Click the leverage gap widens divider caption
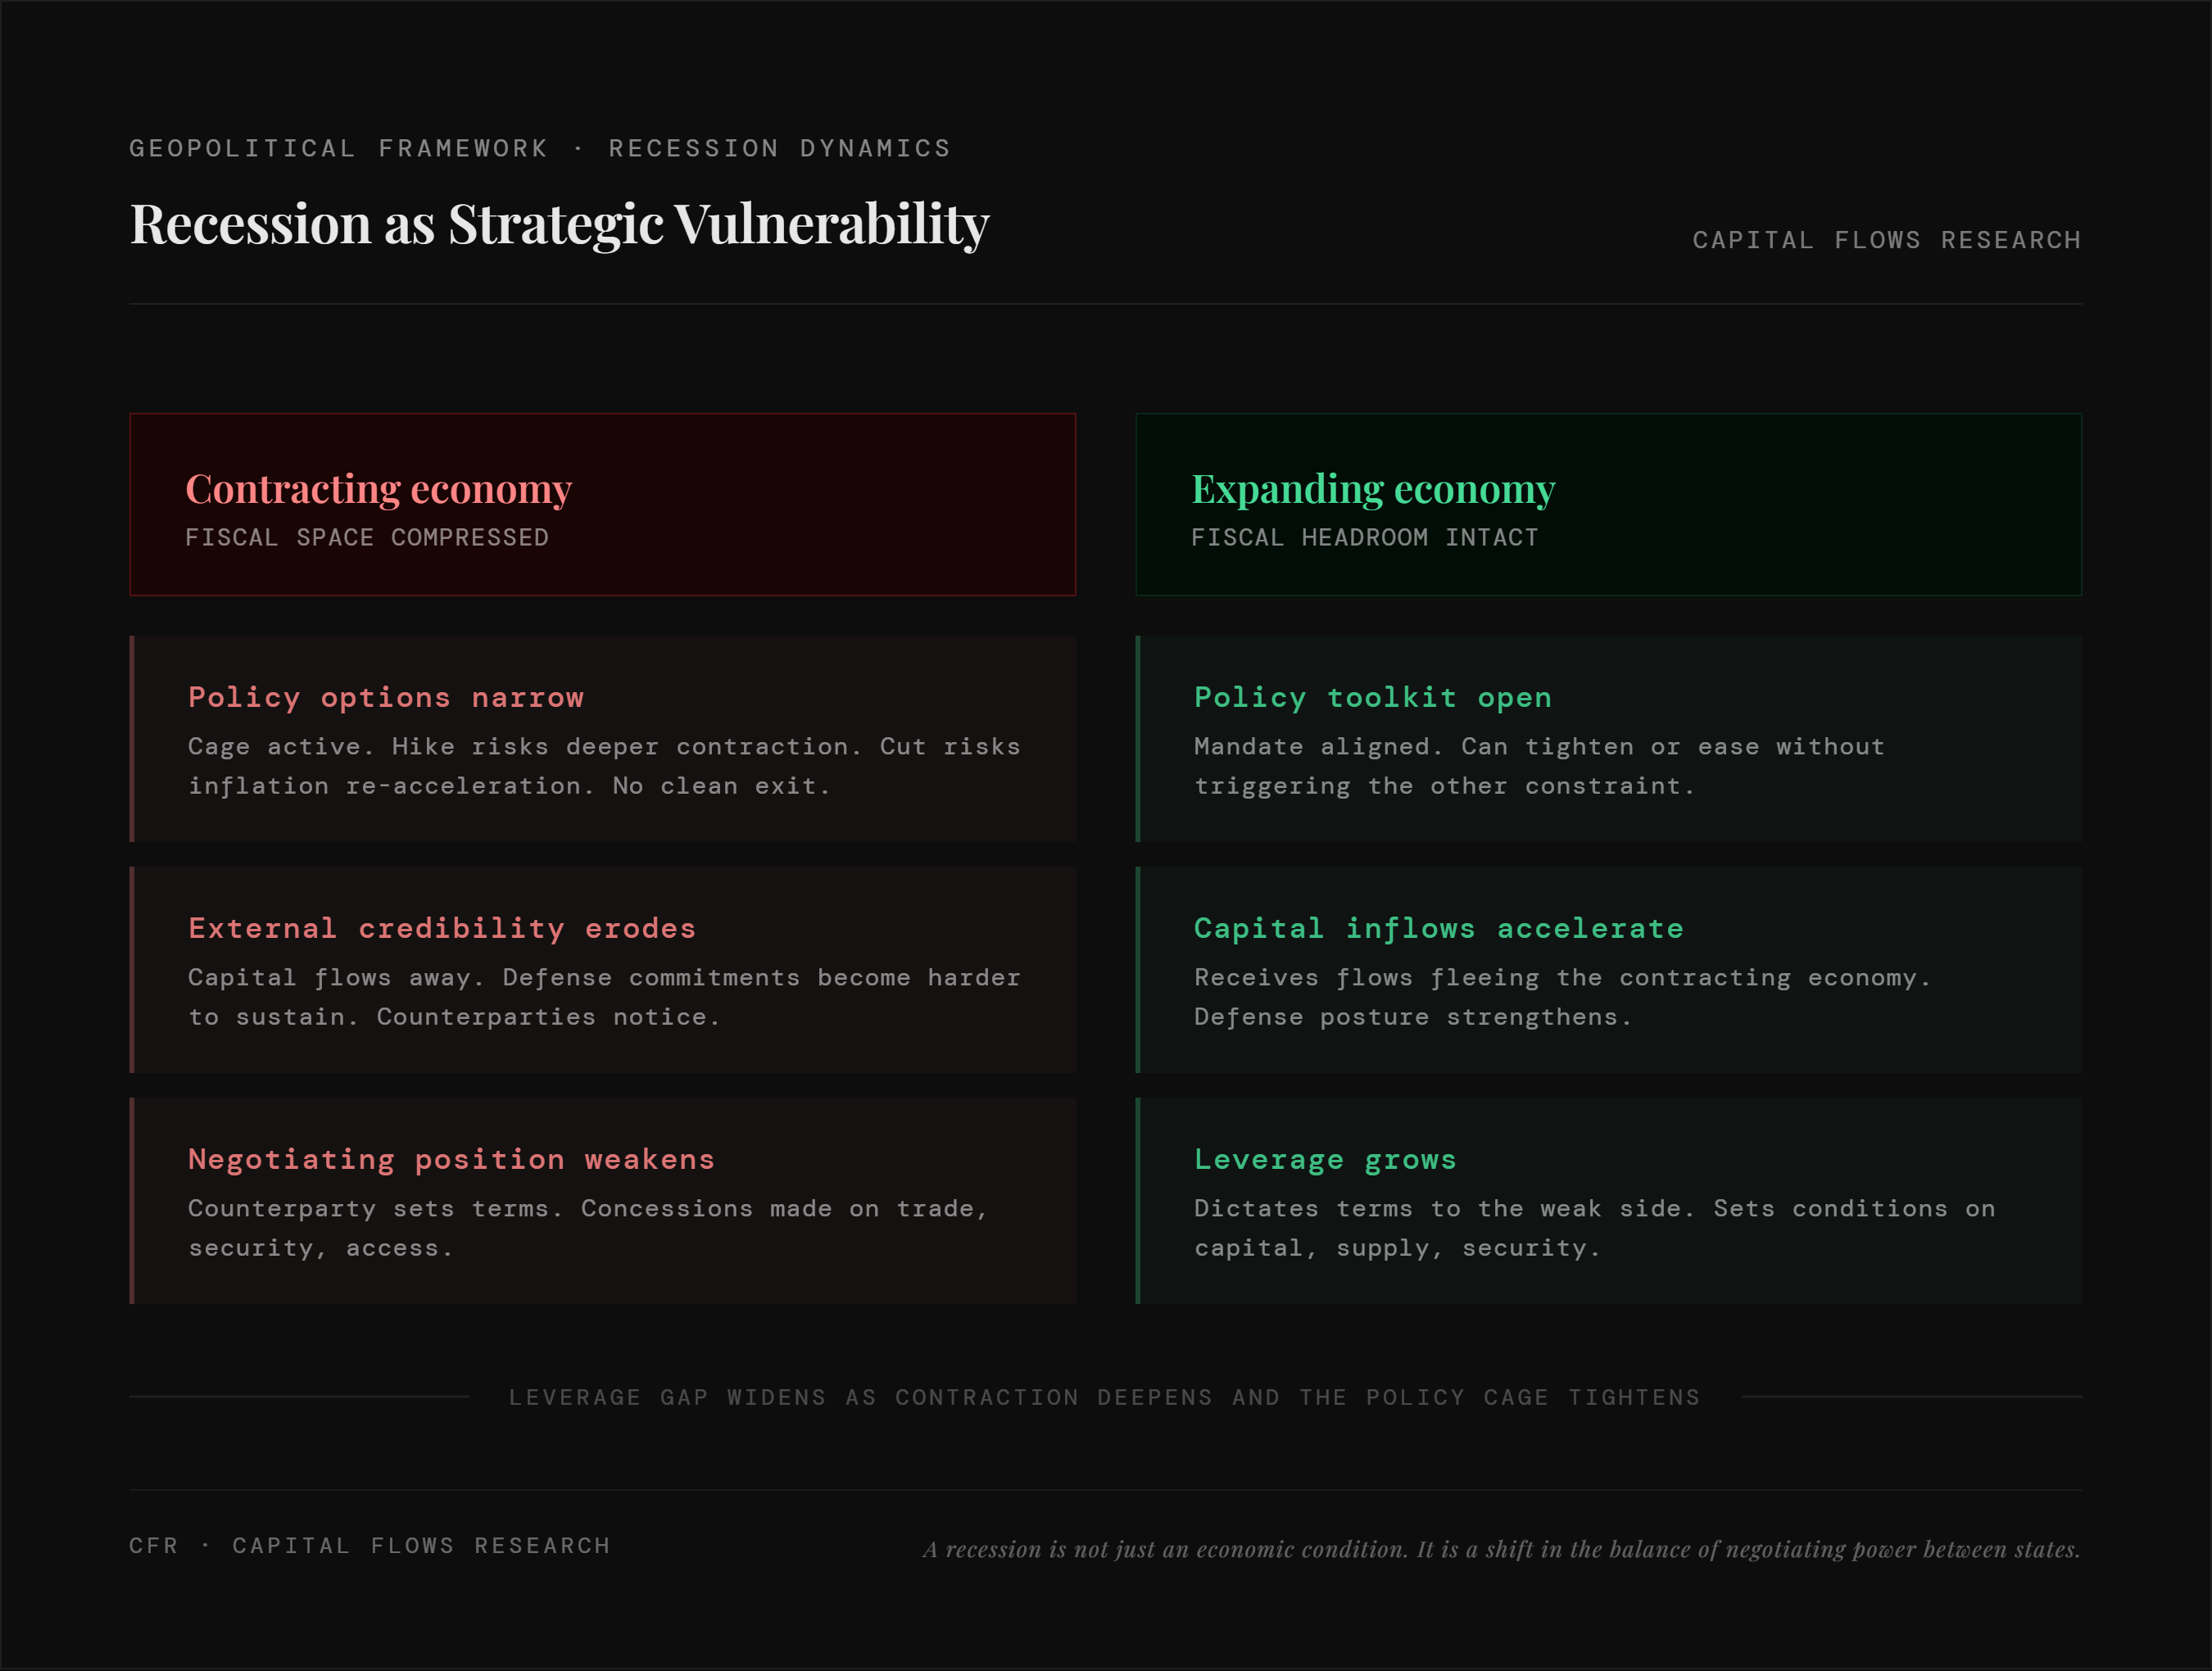2212x1671 pixels. [x=1104, y=1397]
